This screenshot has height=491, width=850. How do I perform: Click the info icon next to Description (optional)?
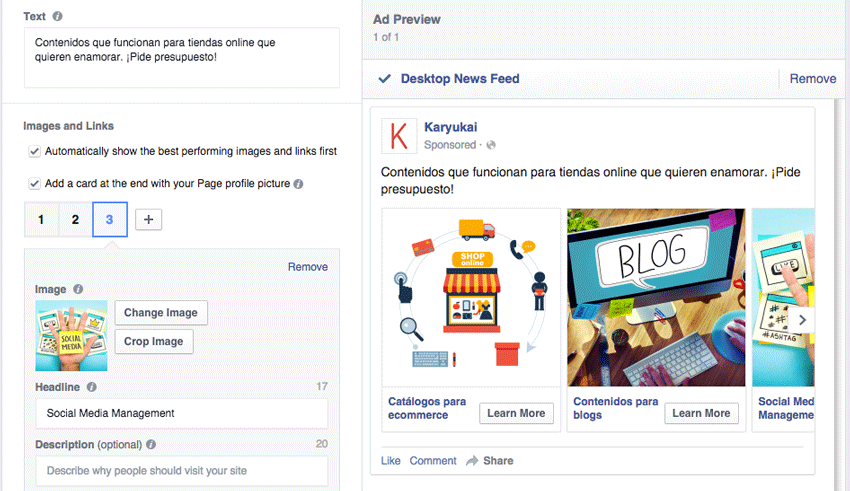click(151, 444)
